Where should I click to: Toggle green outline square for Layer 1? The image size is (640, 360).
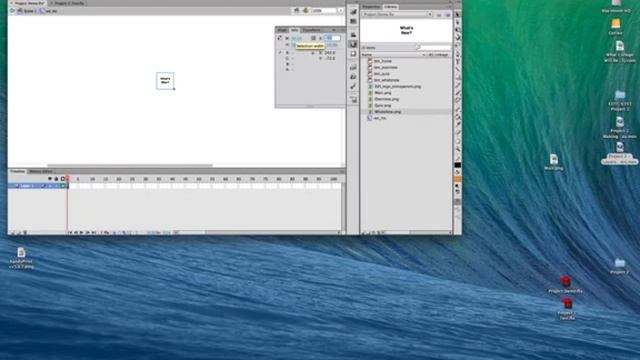[x=63, y=186]
